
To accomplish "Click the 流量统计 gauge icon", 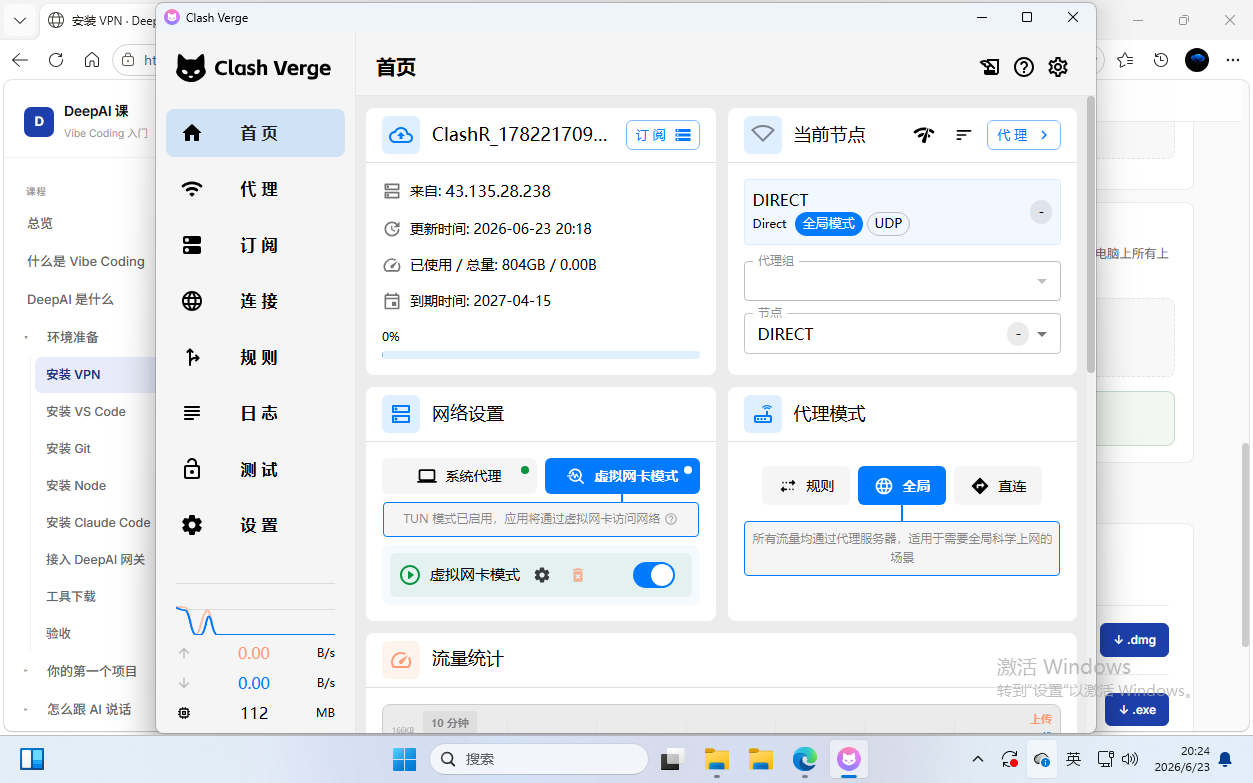I will click(401, 660).
